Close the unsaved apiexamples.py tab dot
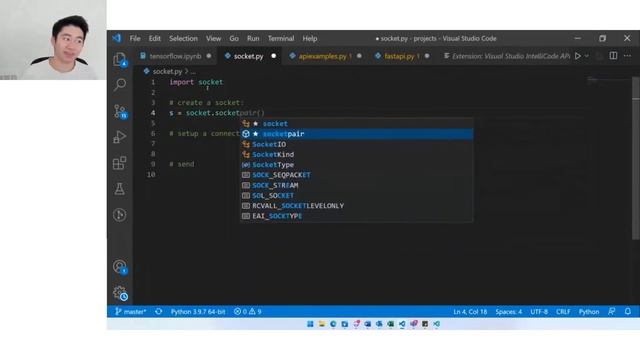Screen dimensions: 640x360 (x=359, y=56)
